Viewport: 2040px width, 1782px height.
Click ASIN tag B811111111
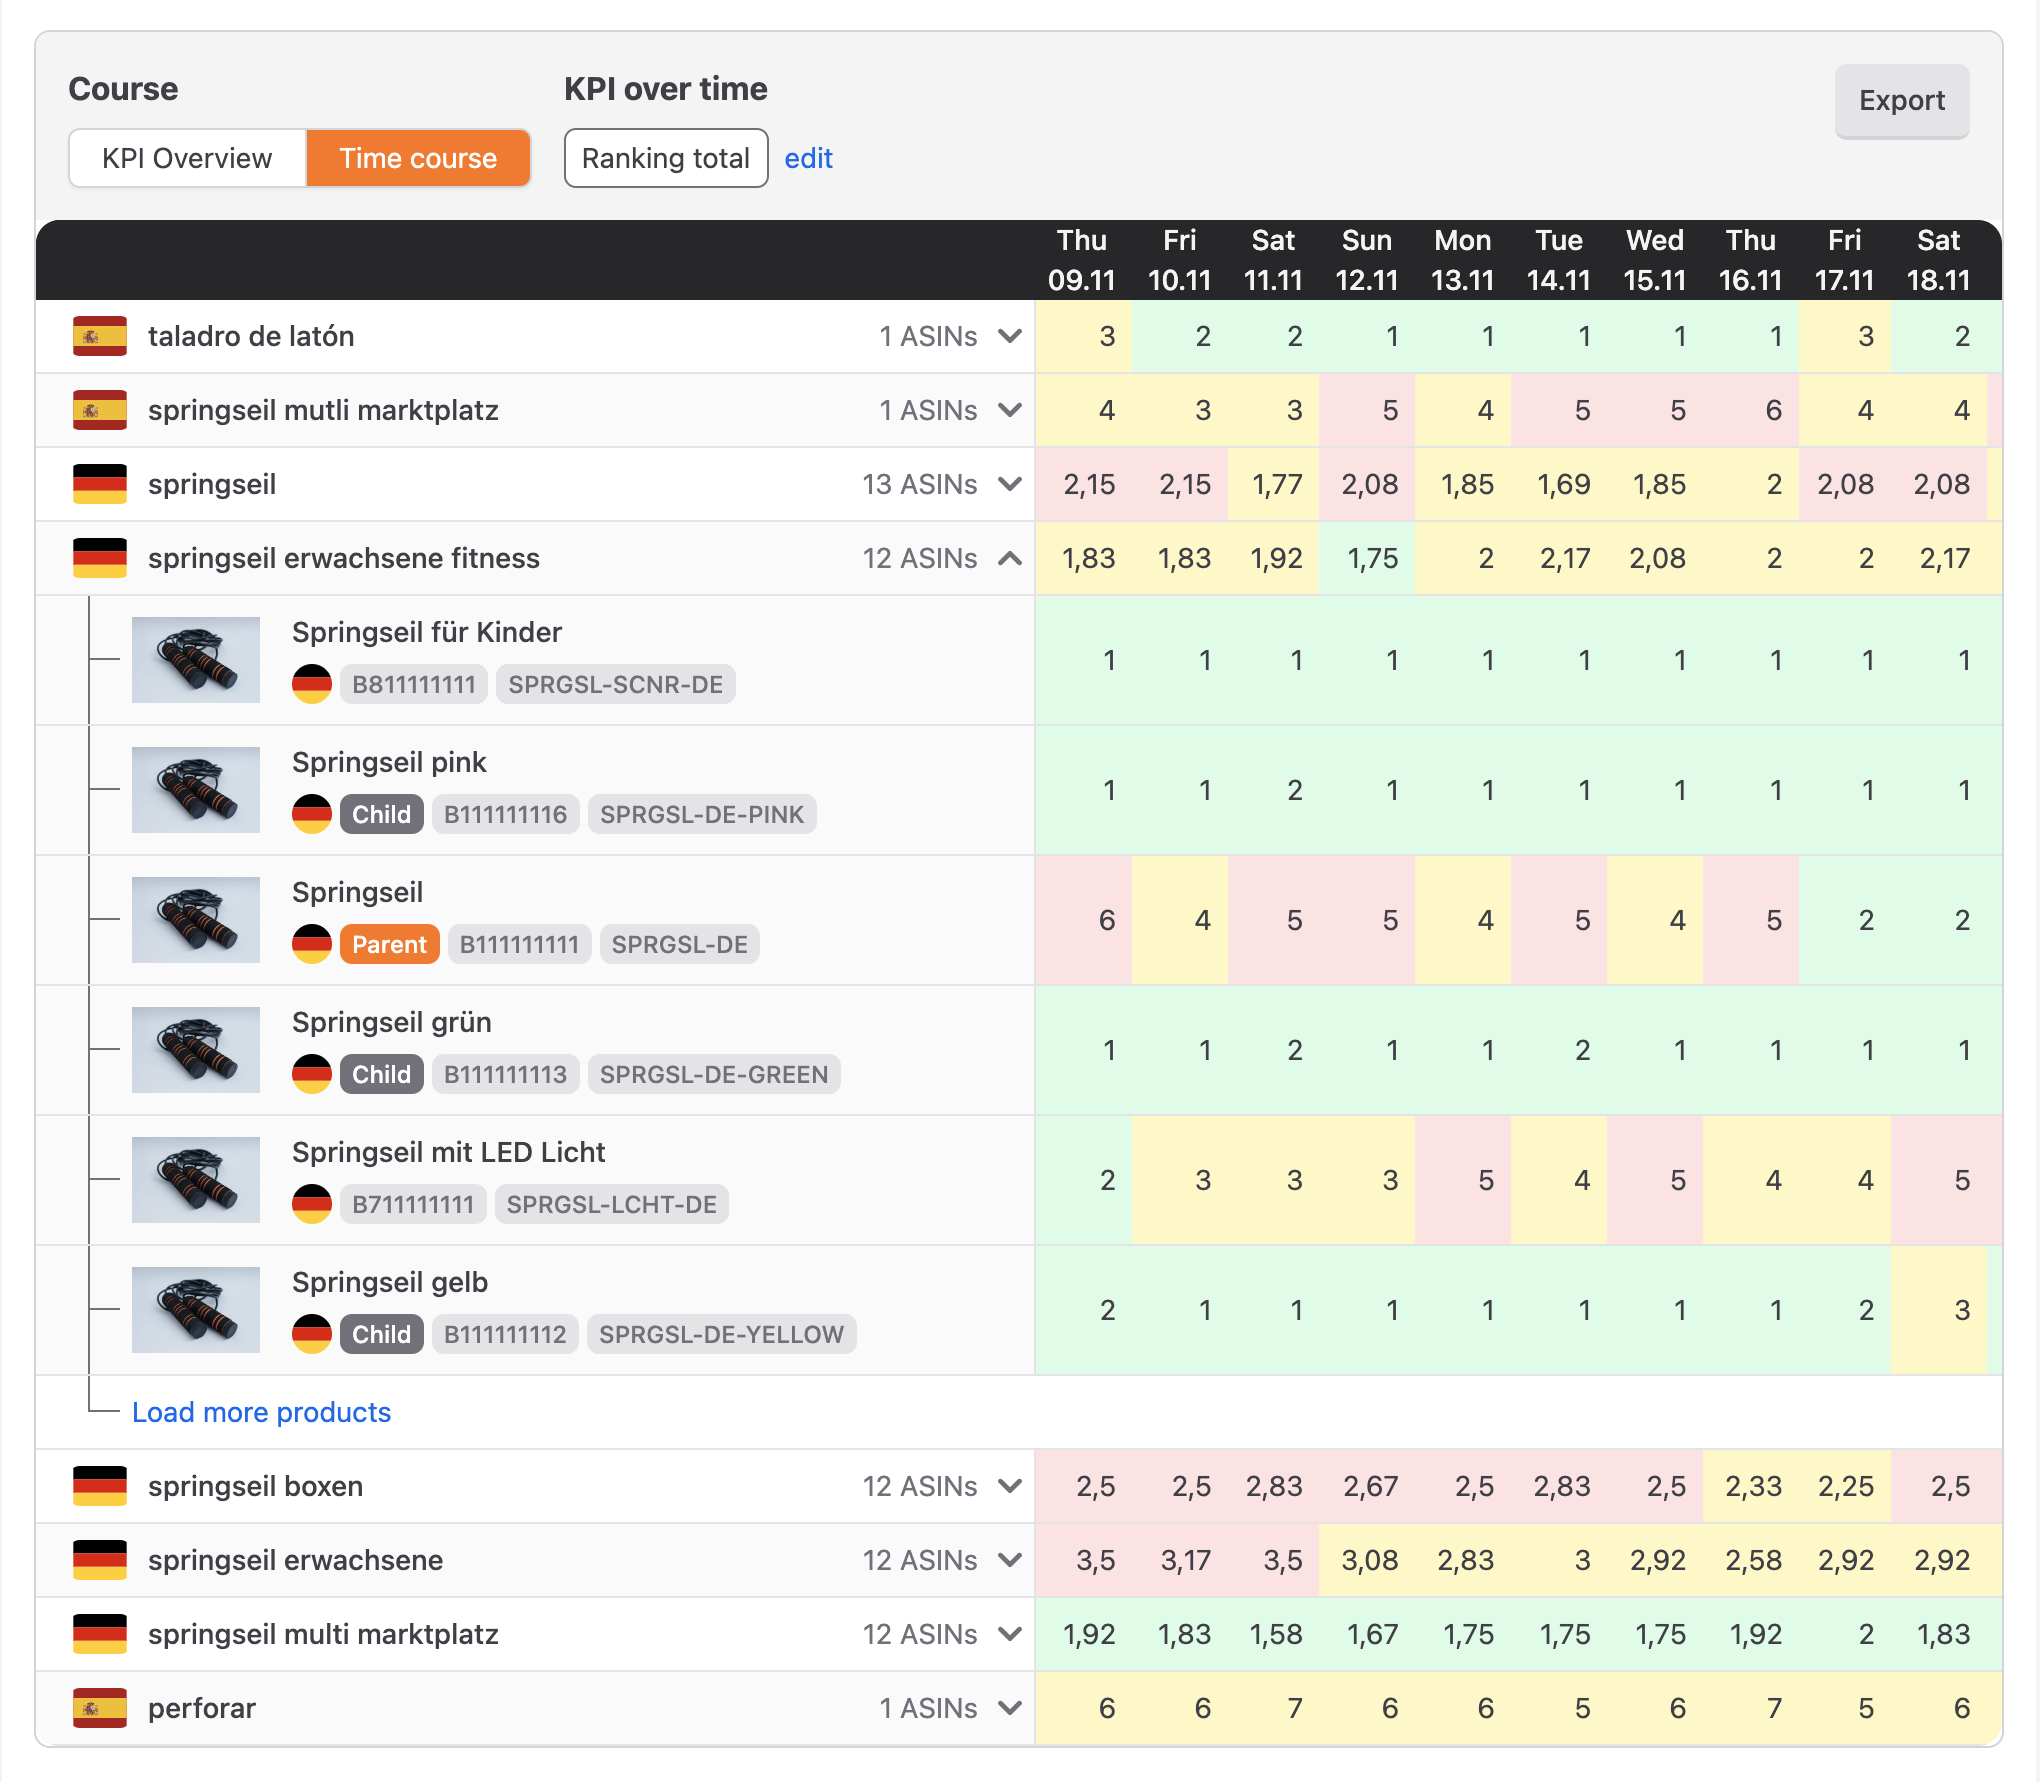[413, 684]
